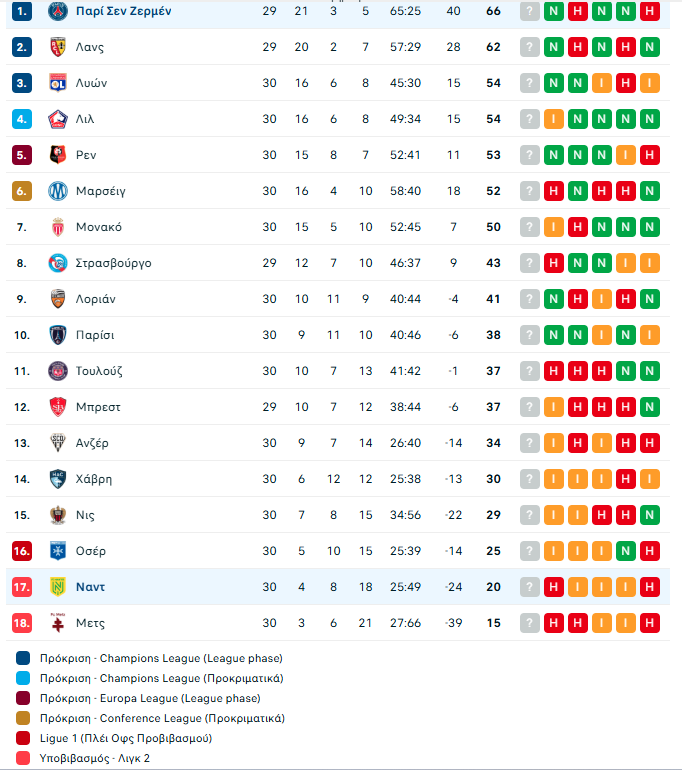Click the Lille club logo
This screenshot has width=682, height=770.
[57, 119]
